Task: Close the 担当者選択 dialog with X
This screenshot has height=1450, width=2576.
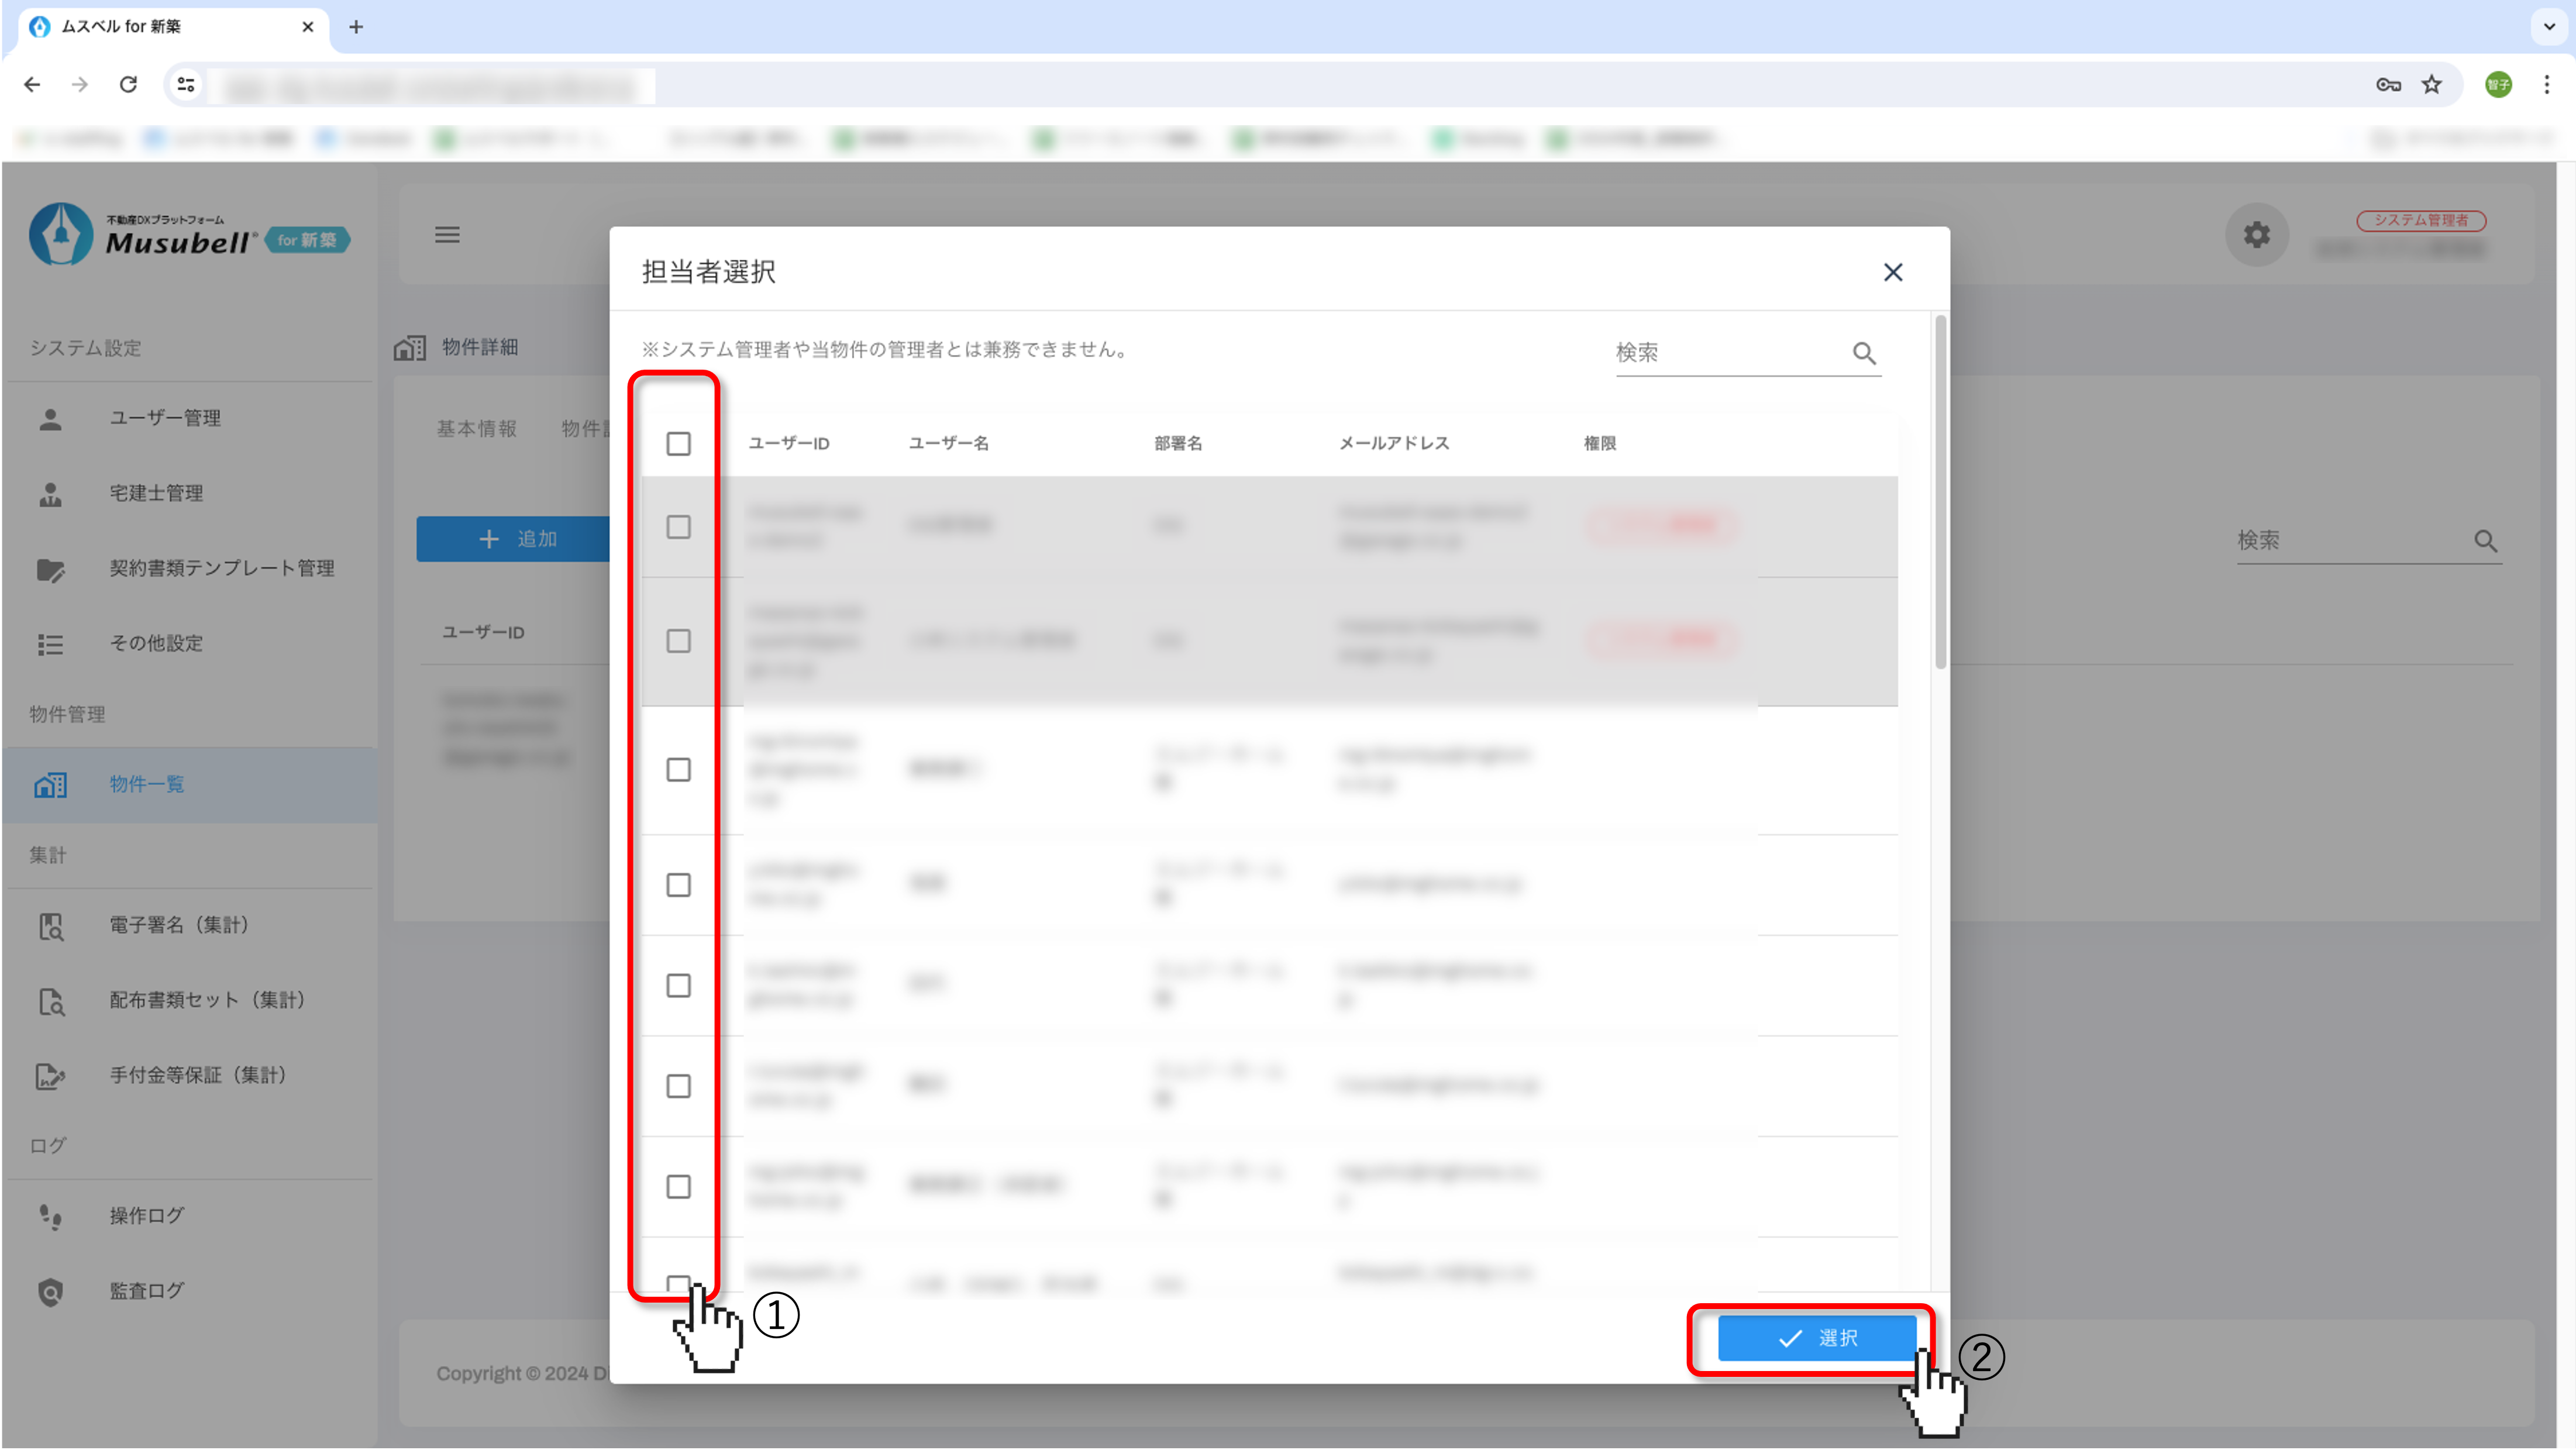Action: point(1892,272)
